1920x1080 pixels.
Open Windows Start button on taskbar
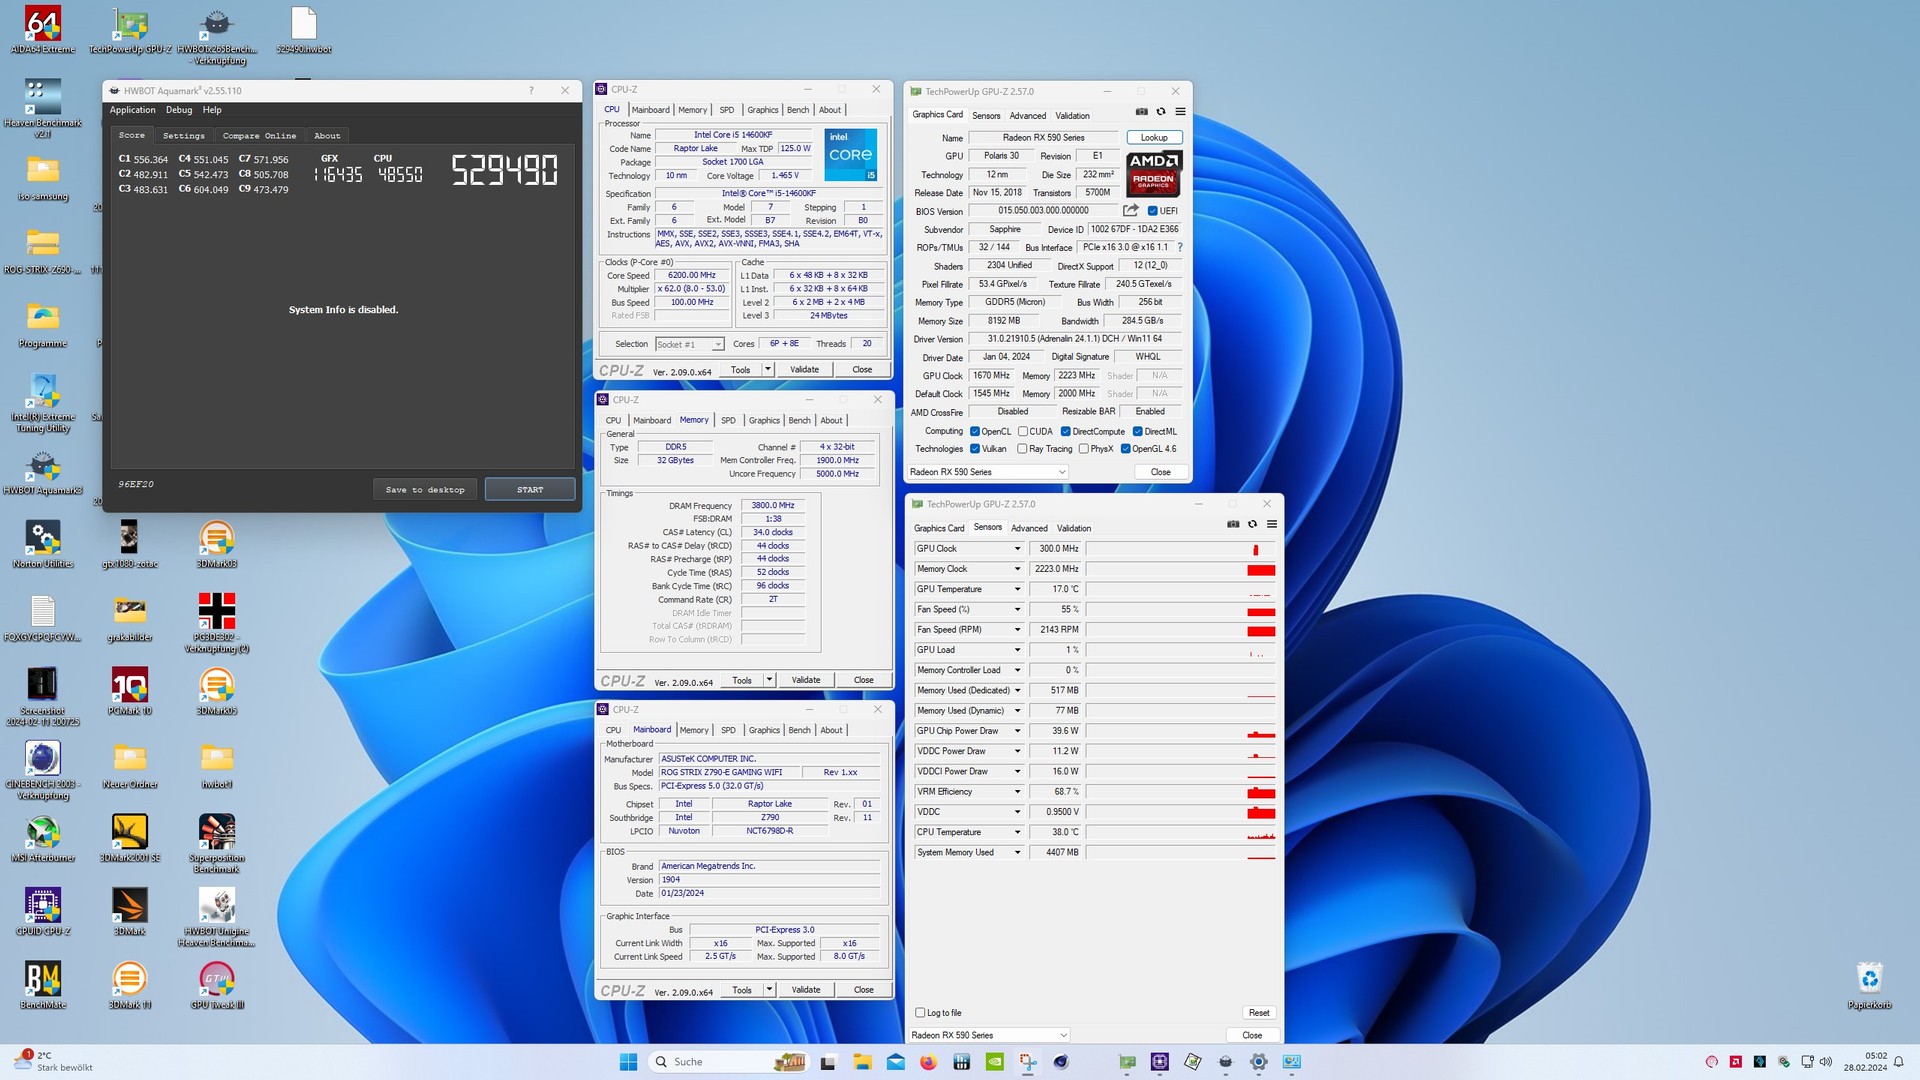click(x=628, y=1062)
